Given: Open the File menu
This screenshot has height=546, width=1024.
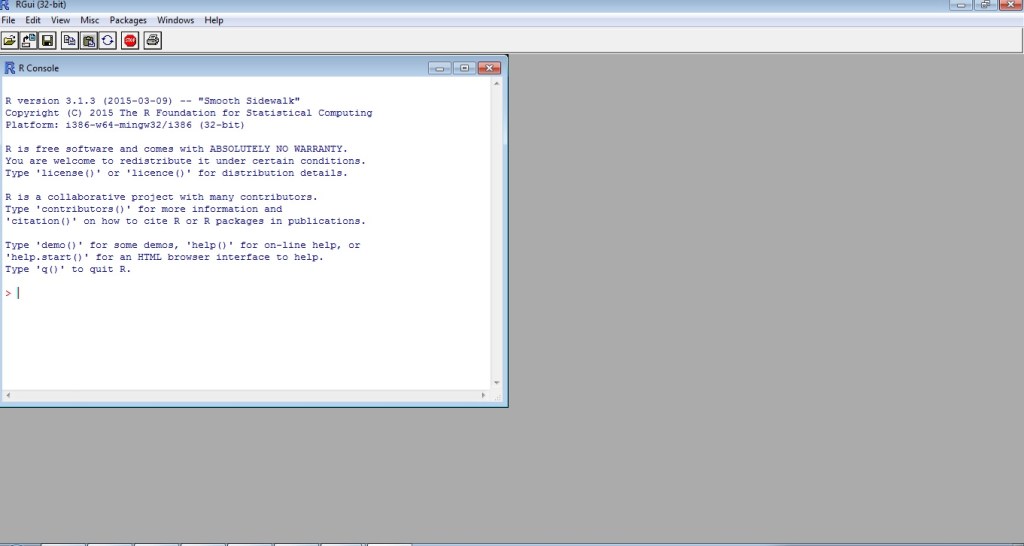Looking at the screenshot, I should (9, 20).
